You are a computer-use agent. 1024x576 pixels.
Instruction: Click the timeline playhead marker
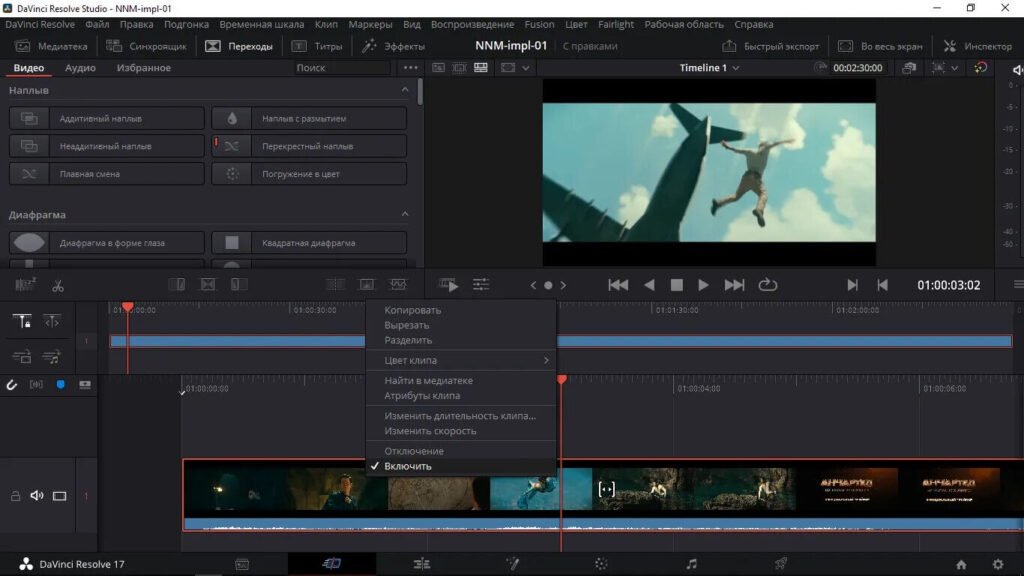click(x=562, y=379)
